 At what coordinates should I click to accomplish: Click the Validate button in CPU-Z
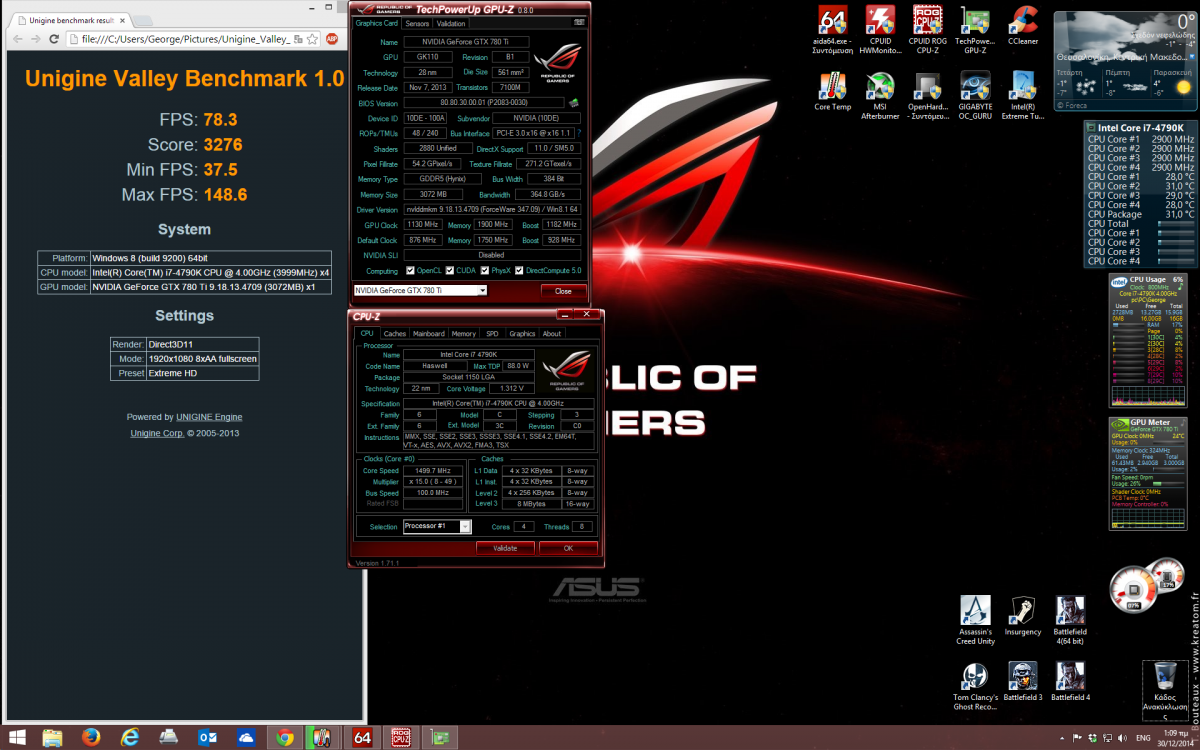pos(505,548)
